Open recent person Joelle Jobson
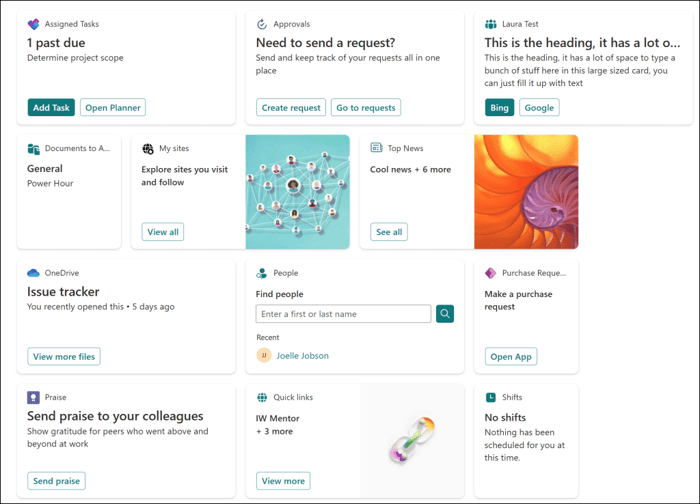The width and height of the screenshot is (700, 504). click(302, 355)
